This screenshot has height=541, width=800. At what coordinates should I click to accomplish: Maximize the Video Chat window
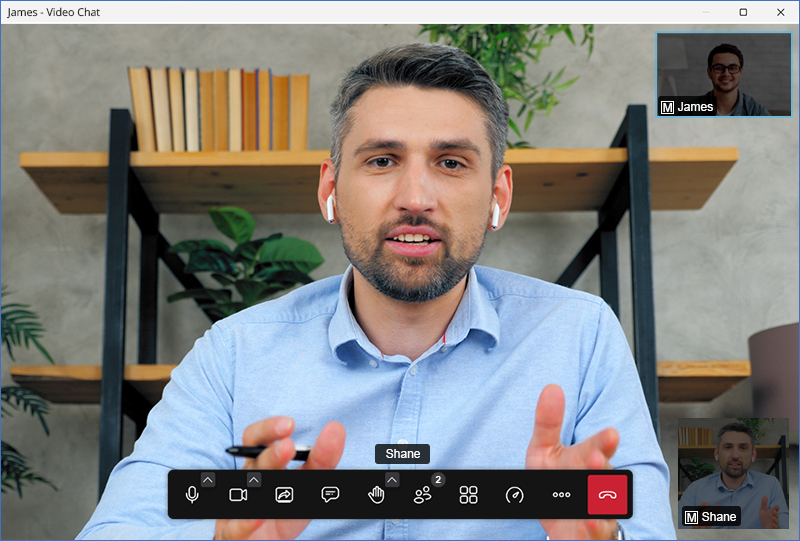(x=743, y=12)
